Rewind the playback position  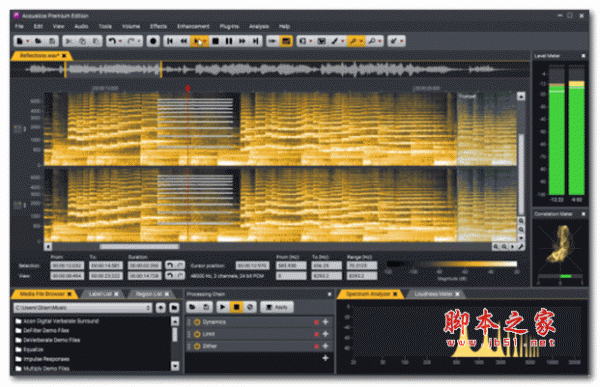(184, 41)
